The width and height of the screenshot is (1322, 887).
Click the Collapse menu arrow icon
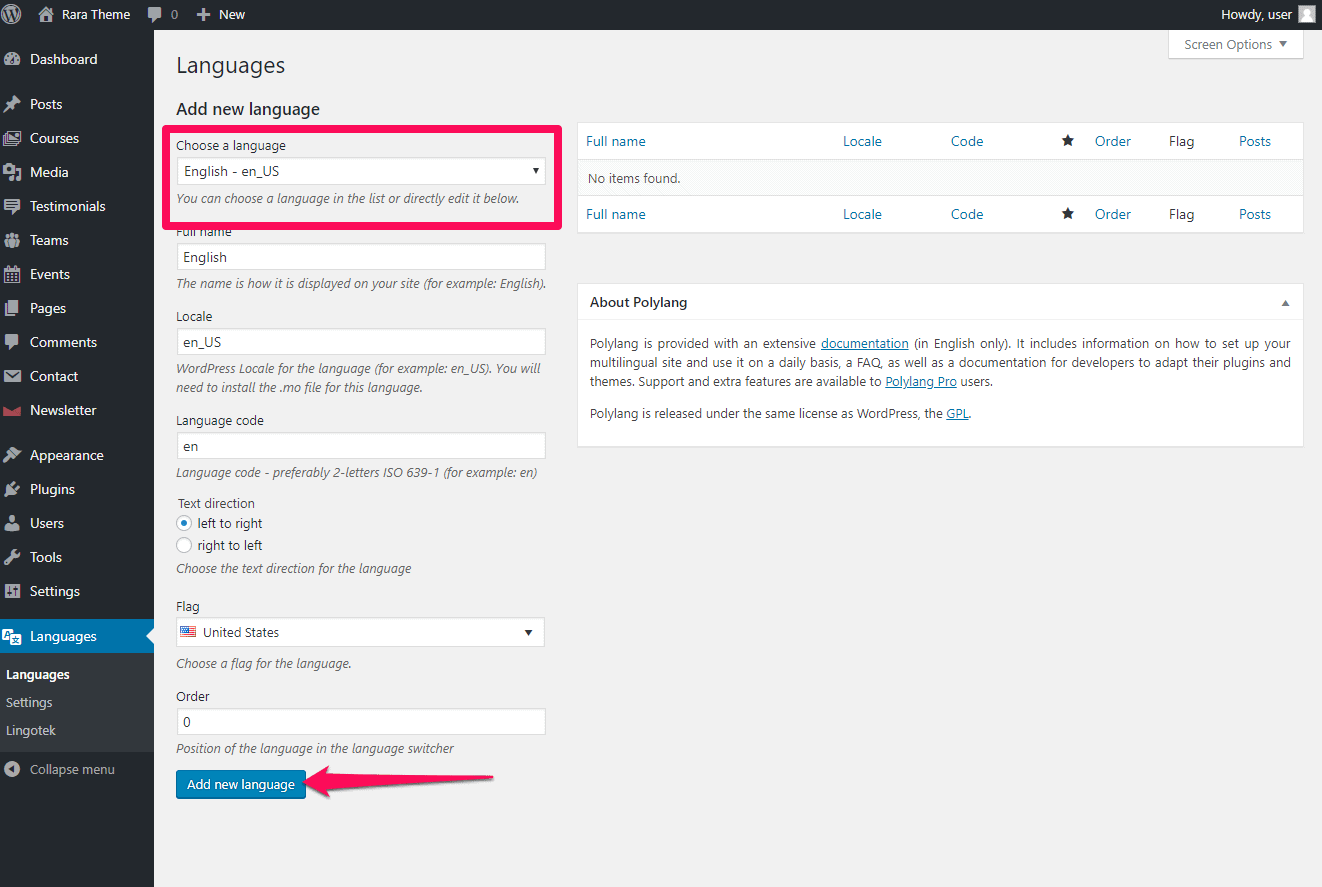(x=12, y=769)
